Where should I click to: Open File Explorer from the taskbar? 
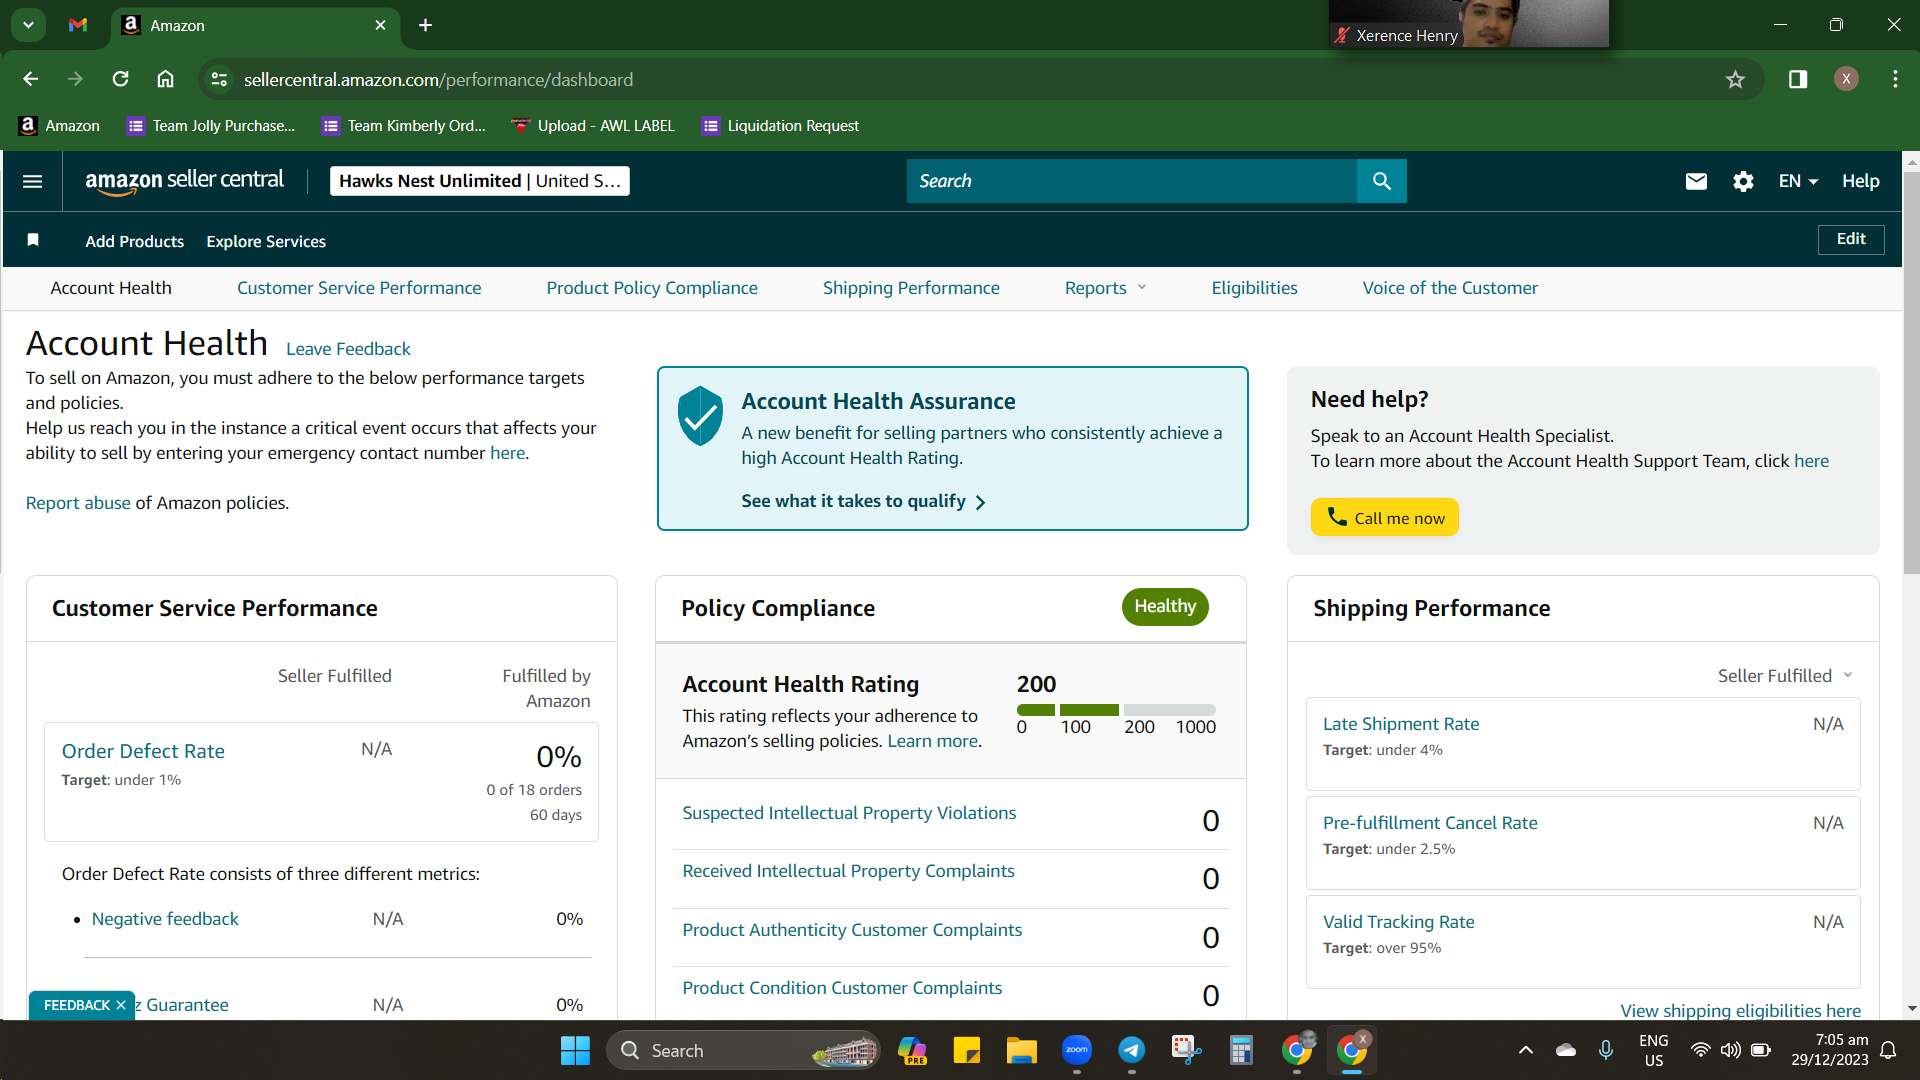(x=1021, y=1050)
